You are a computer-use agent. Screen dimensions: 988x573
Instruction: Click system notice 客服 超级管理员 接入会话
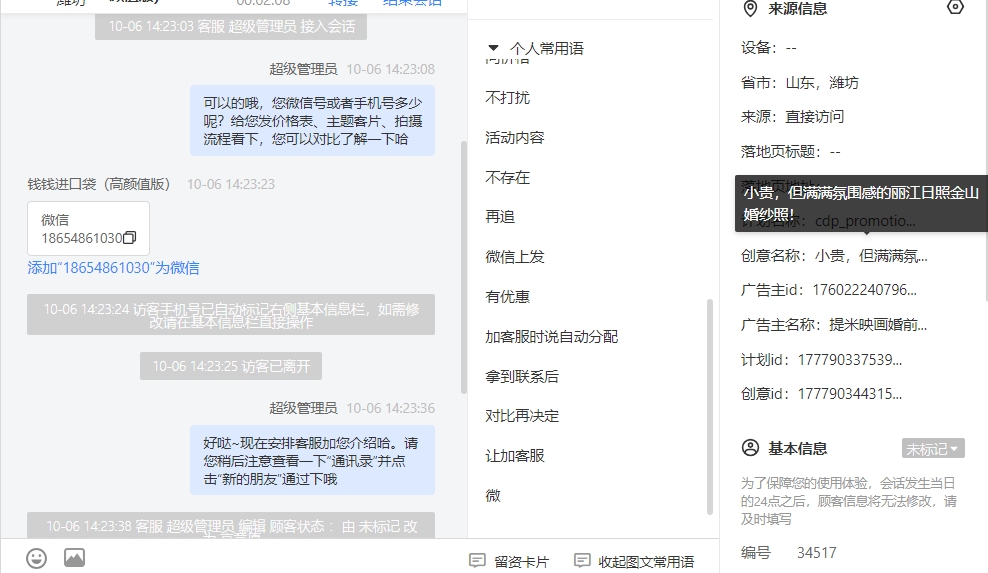pos(231,26)
